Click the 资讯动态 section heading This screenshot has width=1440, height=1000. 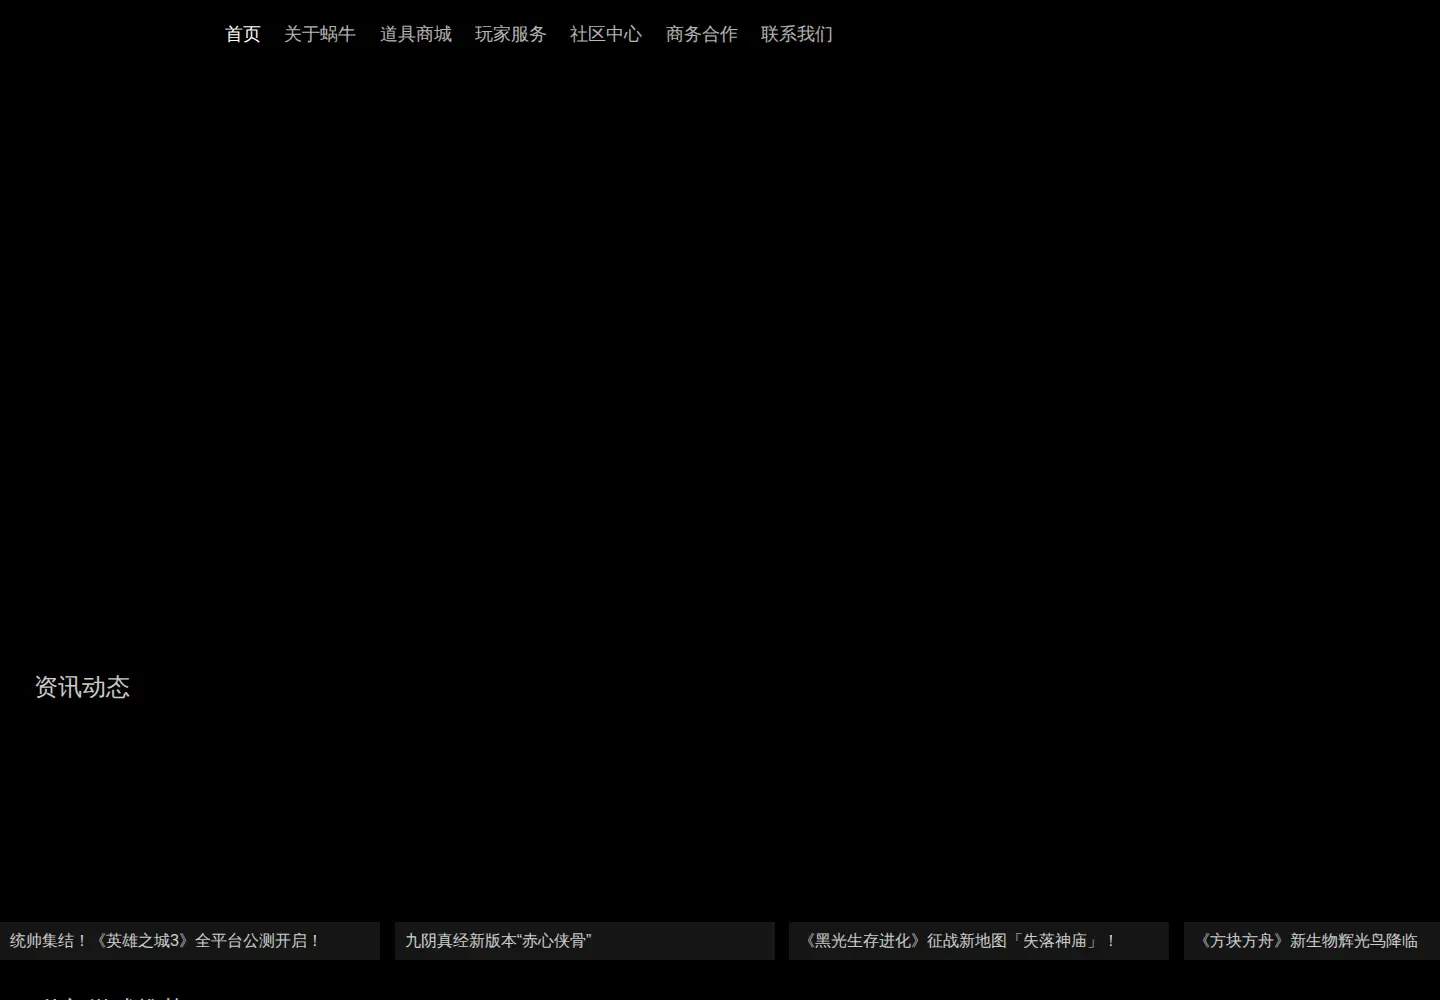click(x=82, y=687)
